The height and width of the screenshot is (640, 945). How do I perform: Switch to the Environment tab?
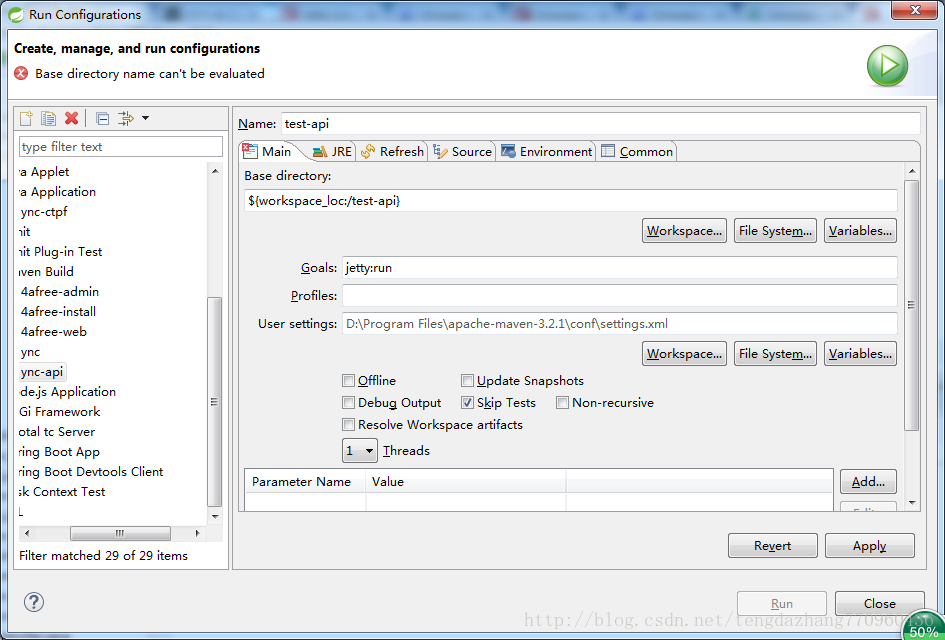pyautogui.click(x=546, y=151)
